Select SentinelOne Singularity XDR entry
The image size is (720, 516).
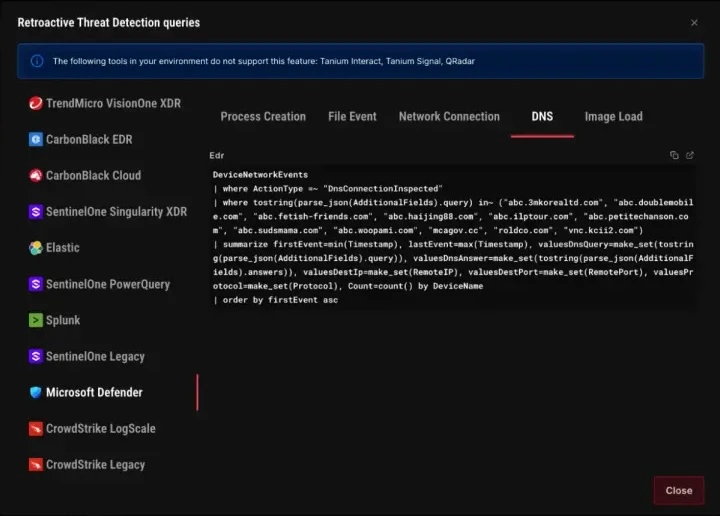pyautogui.click(x=108, y=212)
